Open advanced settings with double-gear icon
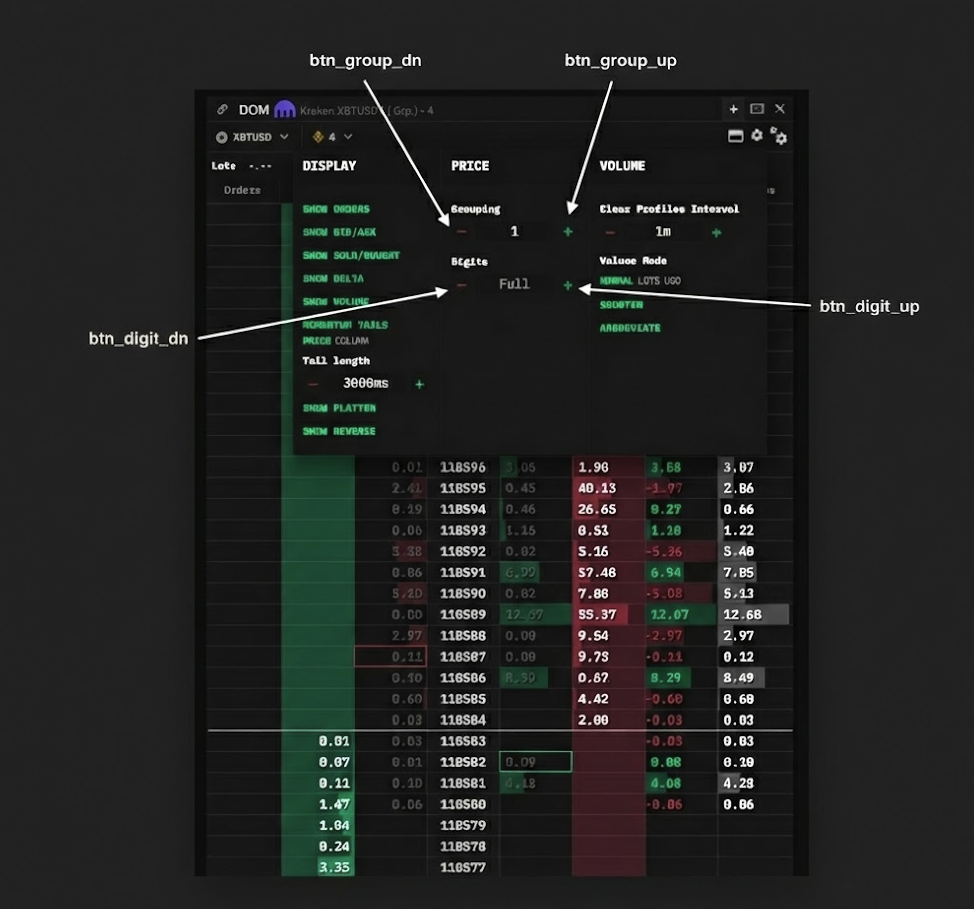This screenshot has height=909, width=974. [779, 137]
